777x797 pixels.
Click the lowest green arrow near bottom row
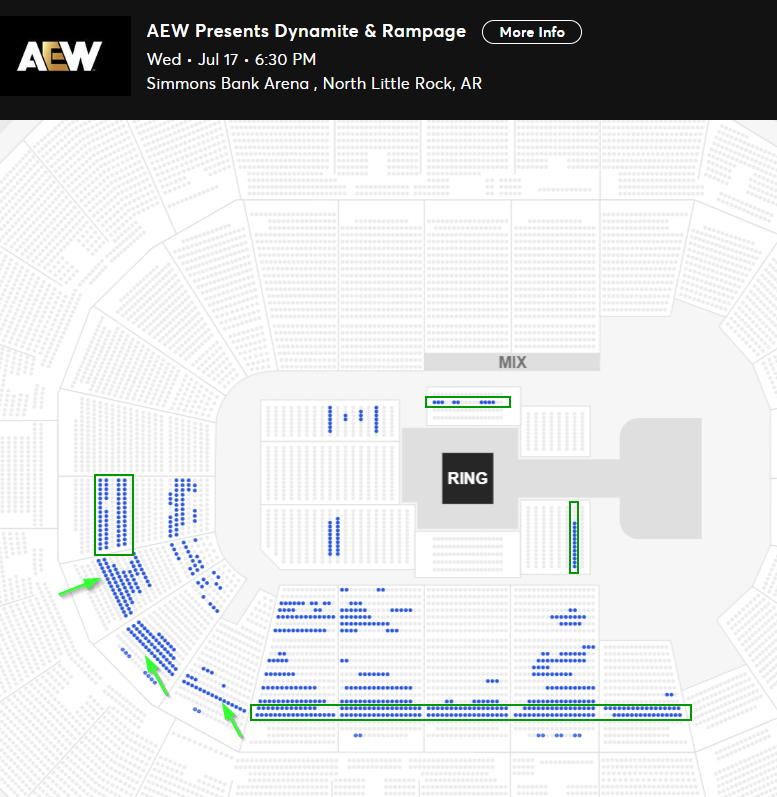(232, 720)
